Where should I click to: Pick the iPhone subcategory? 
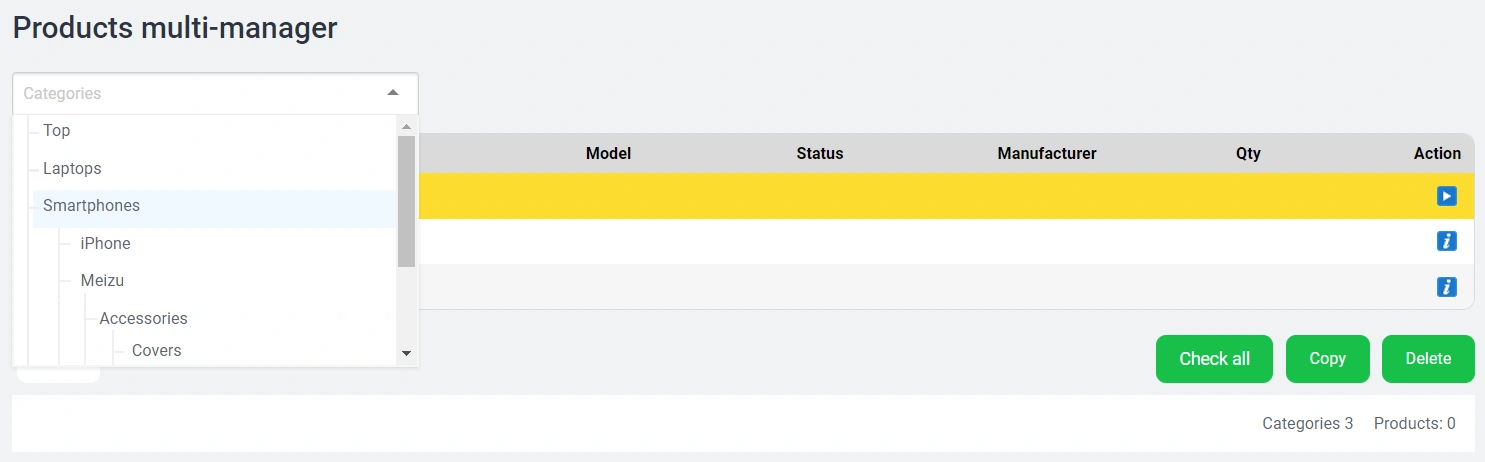pos(105,244)
